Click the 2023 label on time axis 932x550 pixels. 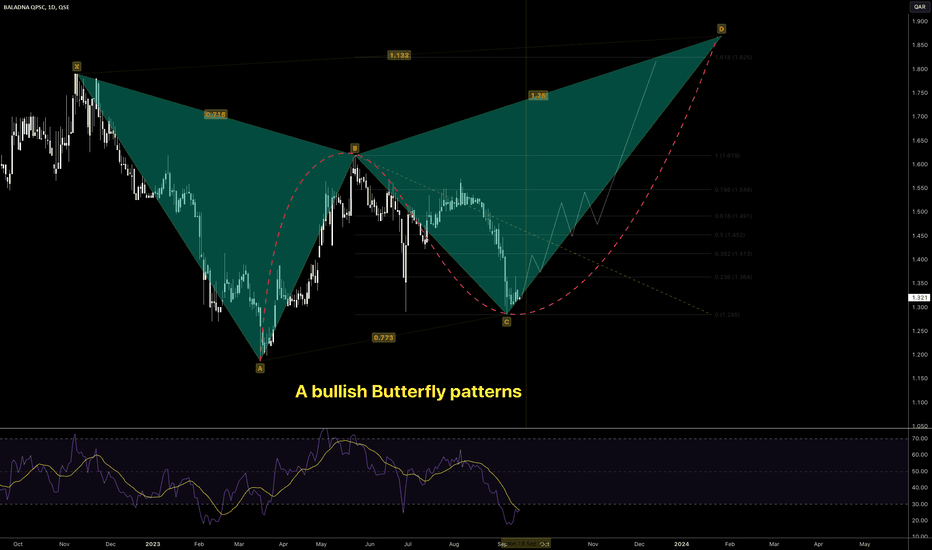(x=153, y=544)
